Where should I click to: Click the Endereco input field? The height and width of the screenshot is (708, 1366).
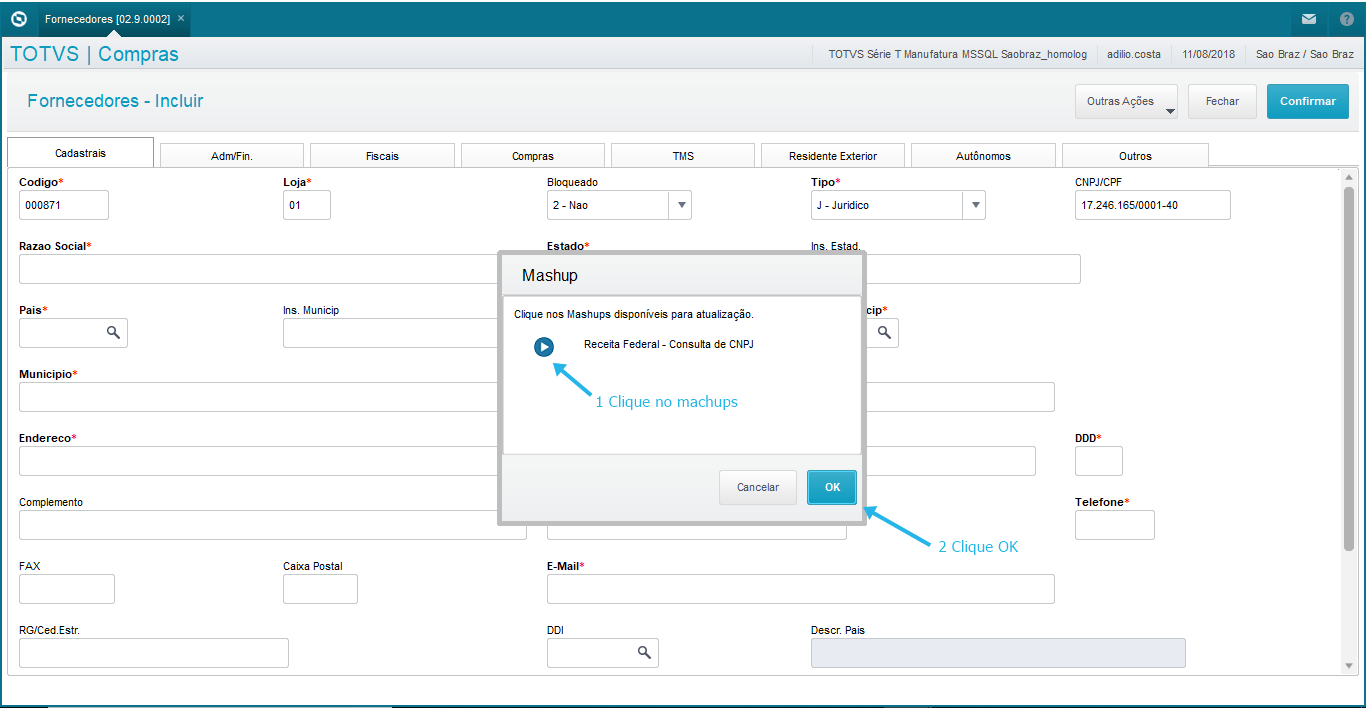point(260,461)
